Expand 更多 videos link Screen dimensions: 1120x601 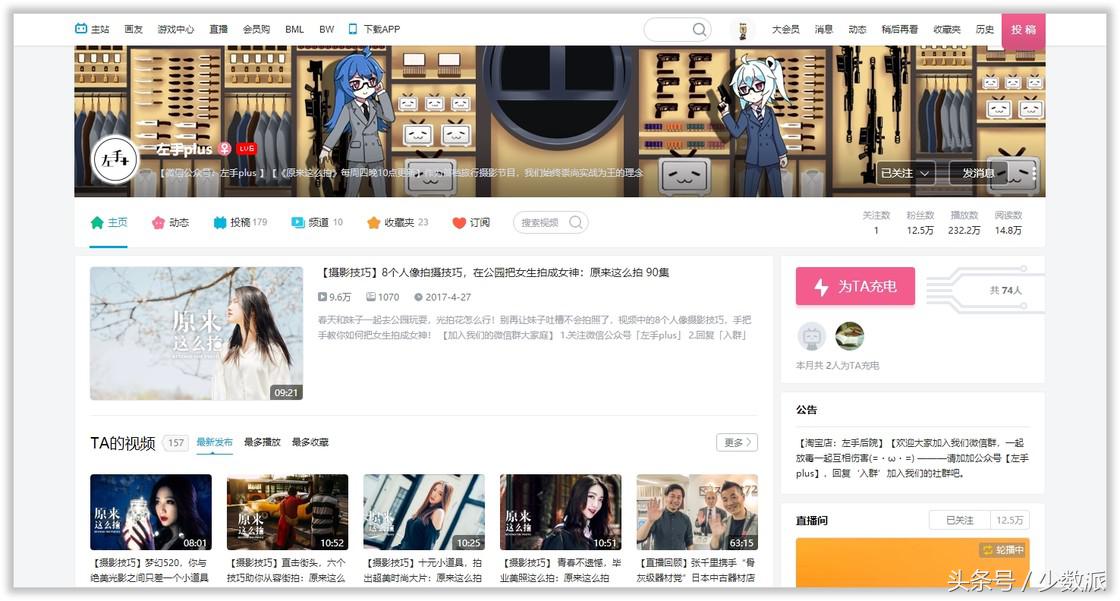point(736,442)
